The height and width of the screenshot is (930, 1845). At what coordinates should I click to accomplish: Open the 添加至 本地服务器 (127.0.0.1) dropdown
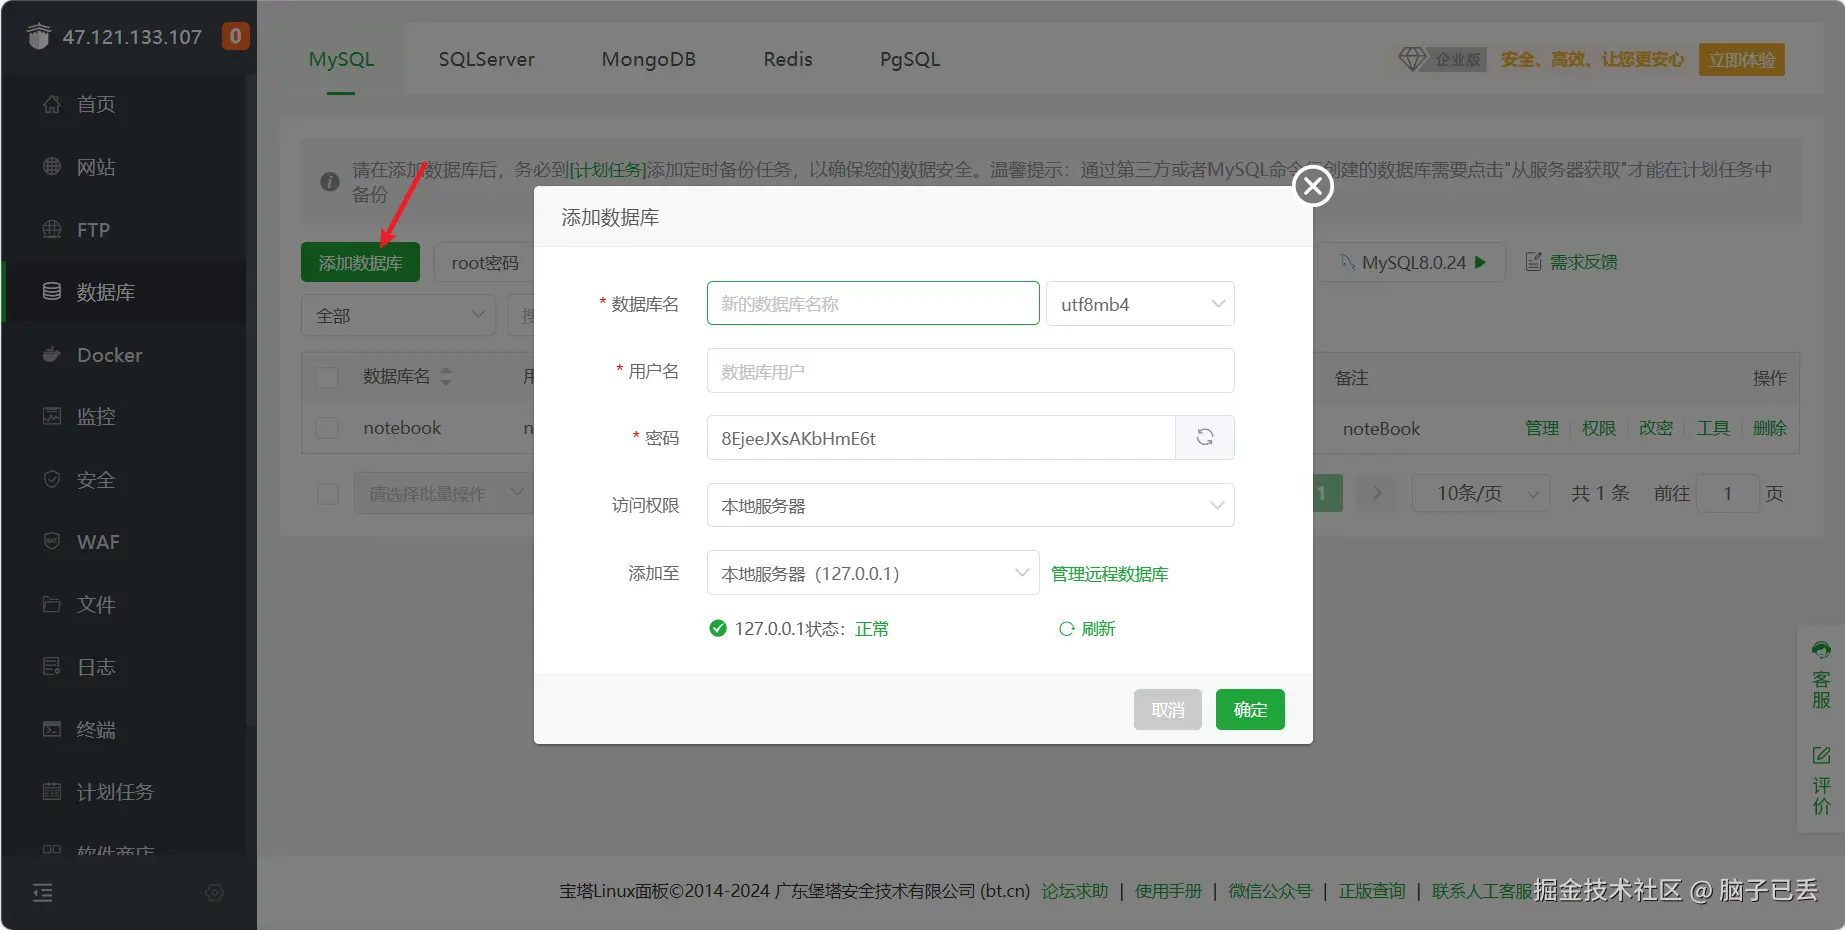click(873, 573)
